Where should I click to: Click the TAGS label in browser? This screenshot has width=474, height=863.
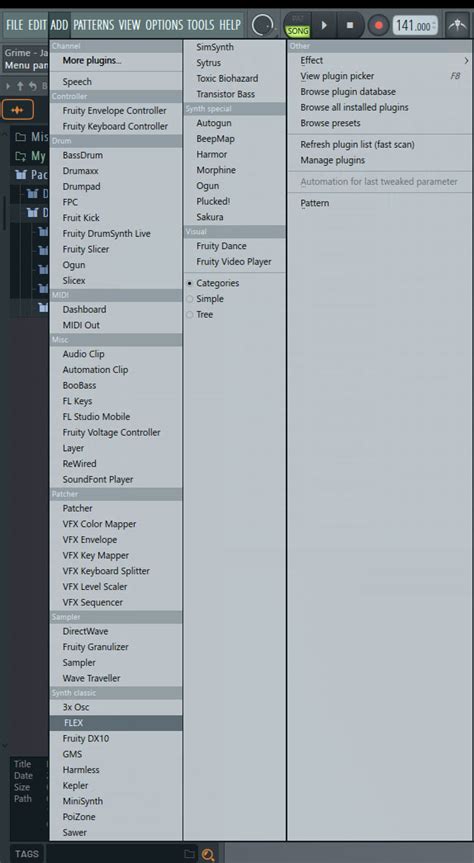click(27, 854)
